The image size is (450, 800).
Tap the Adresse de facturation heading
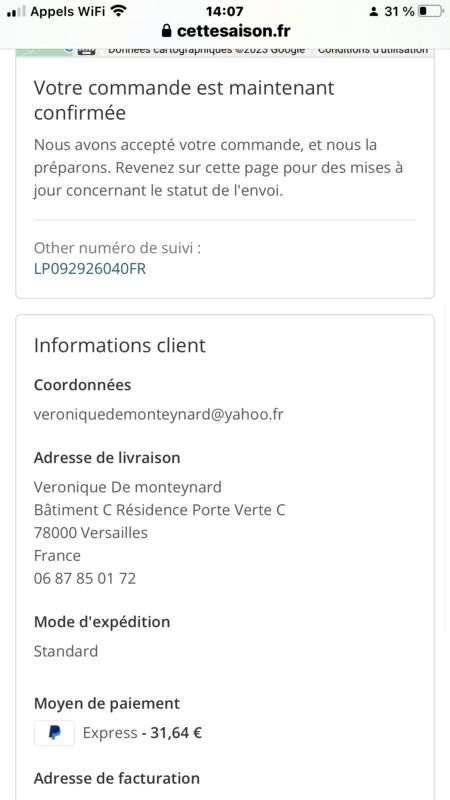[x=117, y=778]
